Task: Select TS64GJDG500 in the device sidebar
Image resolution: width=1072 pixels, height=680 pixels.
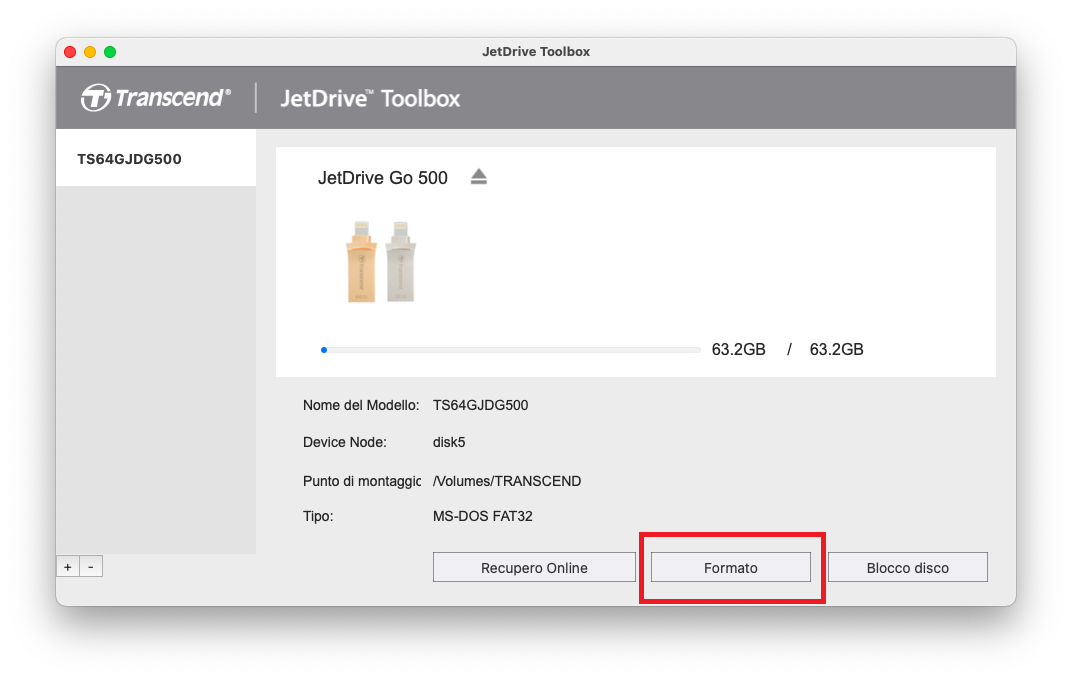Action: pyautogui.click(x=156, y=159)
